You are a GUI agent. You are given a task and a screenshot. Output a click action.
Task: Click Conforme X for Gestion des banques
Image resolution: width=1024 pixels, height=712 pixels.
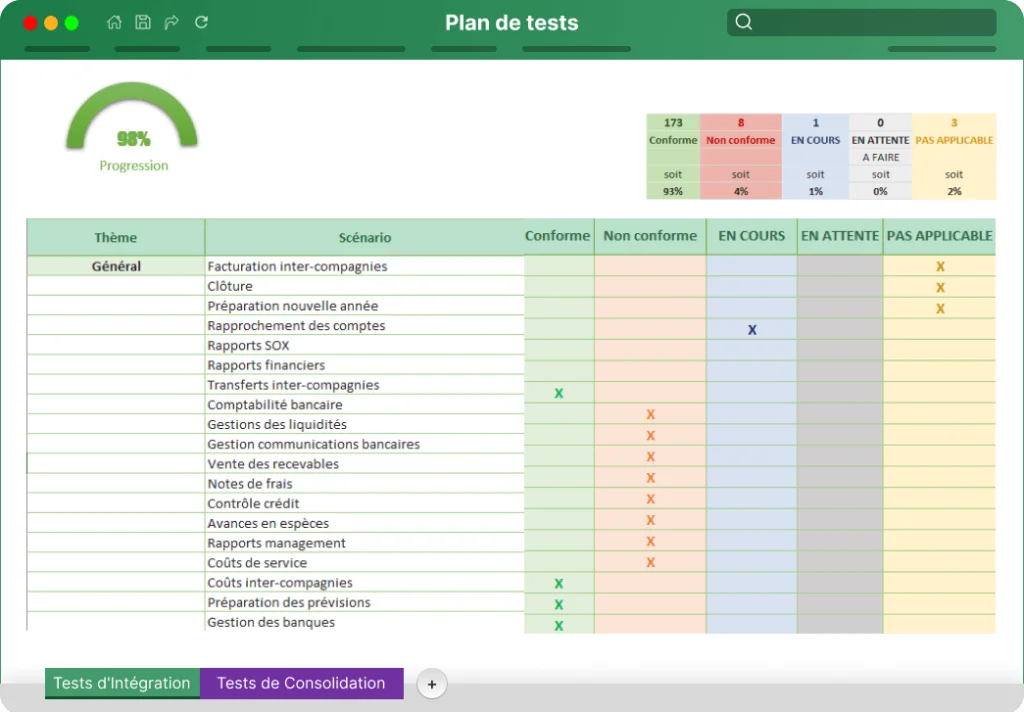(x=558, y=626)
